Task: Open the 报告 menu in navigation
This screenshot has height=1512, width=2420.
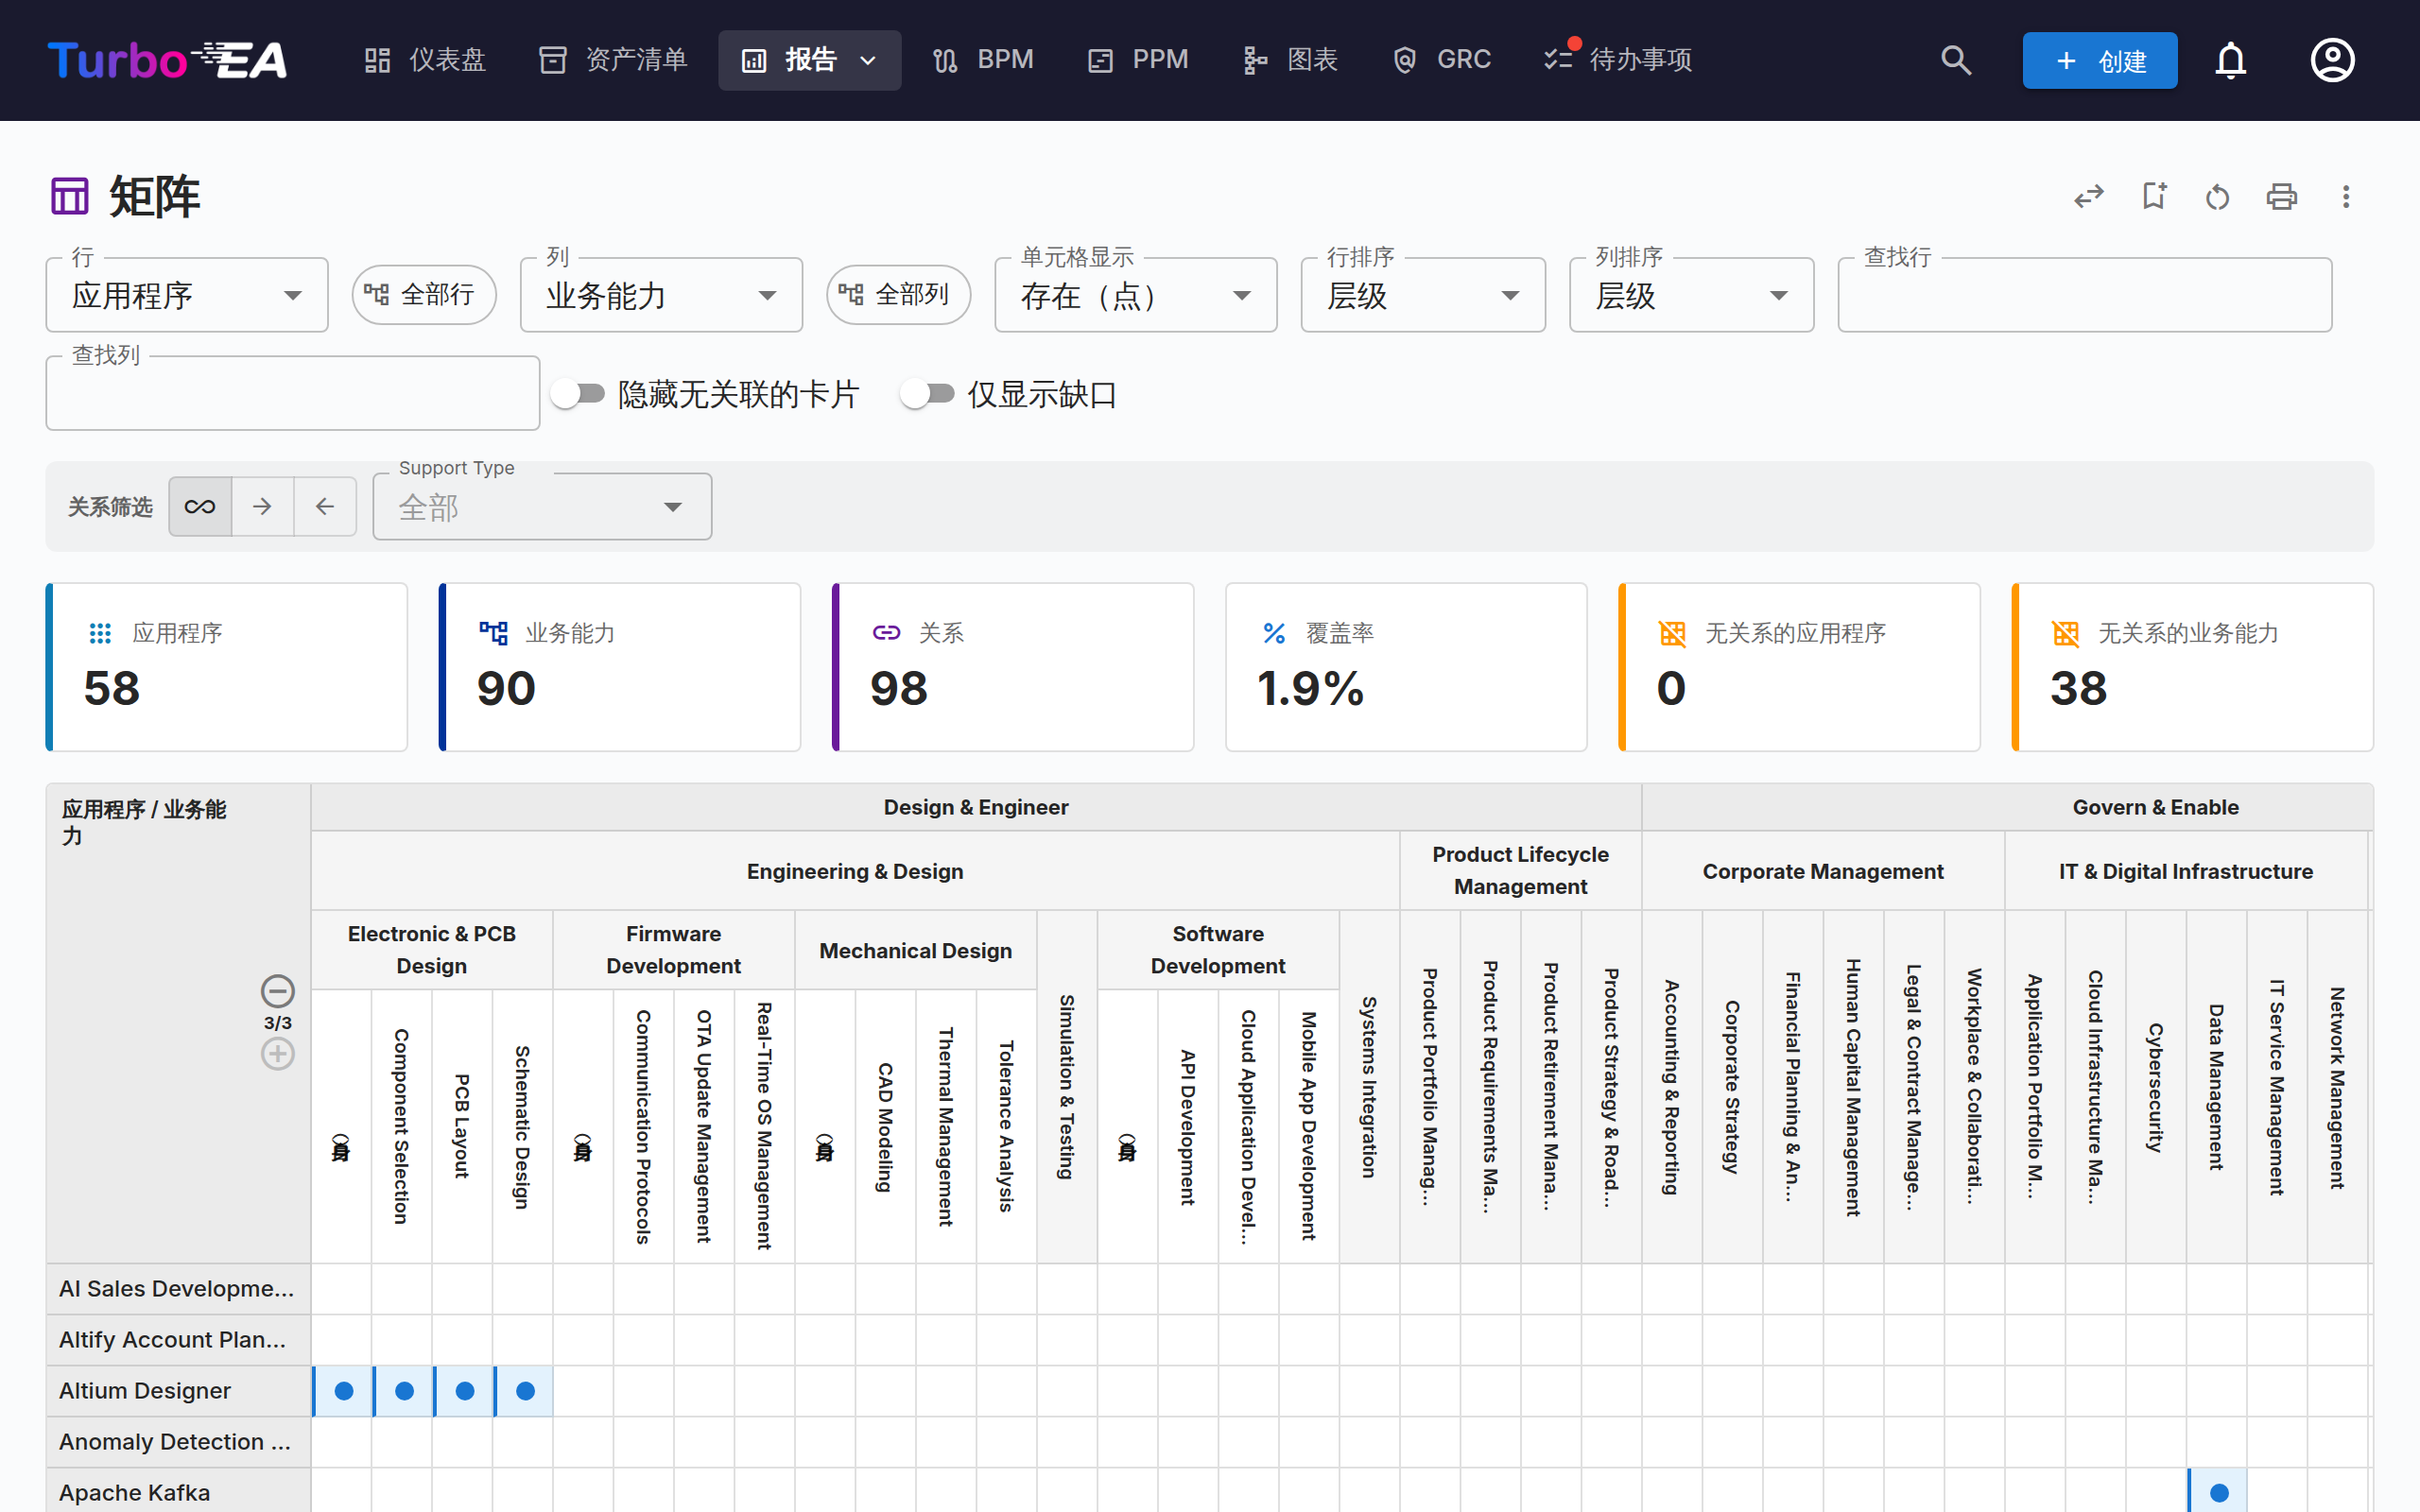Action: click(x=809, y=60)
